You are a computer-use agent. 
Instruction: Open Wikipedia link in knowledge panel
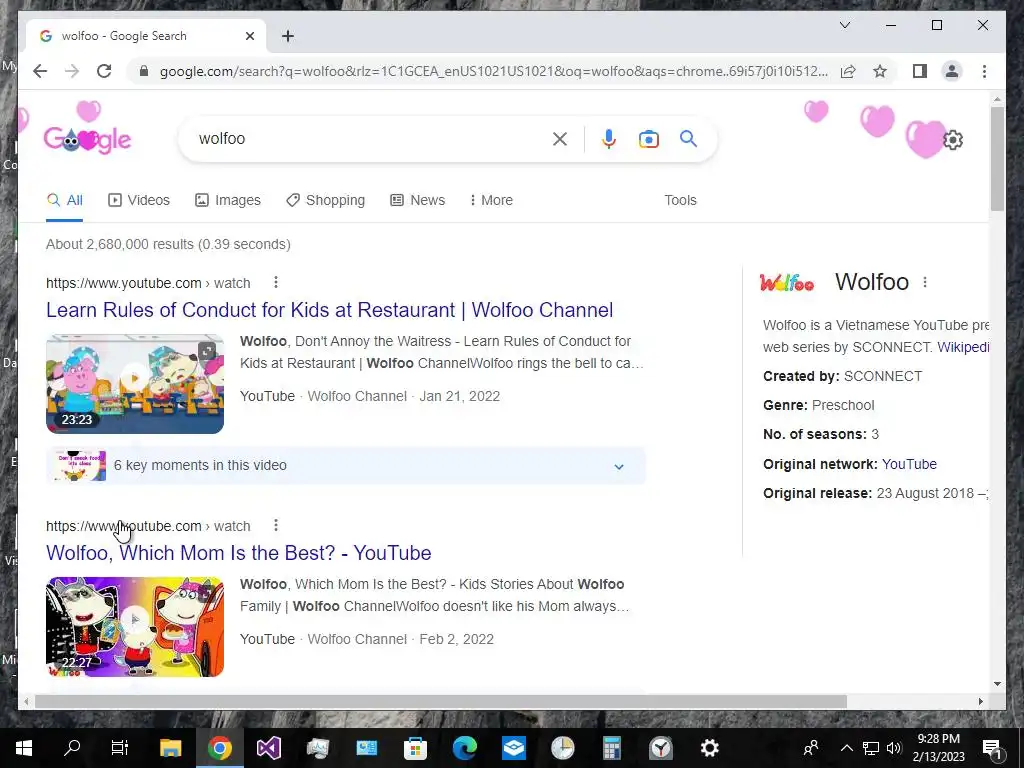964,347
